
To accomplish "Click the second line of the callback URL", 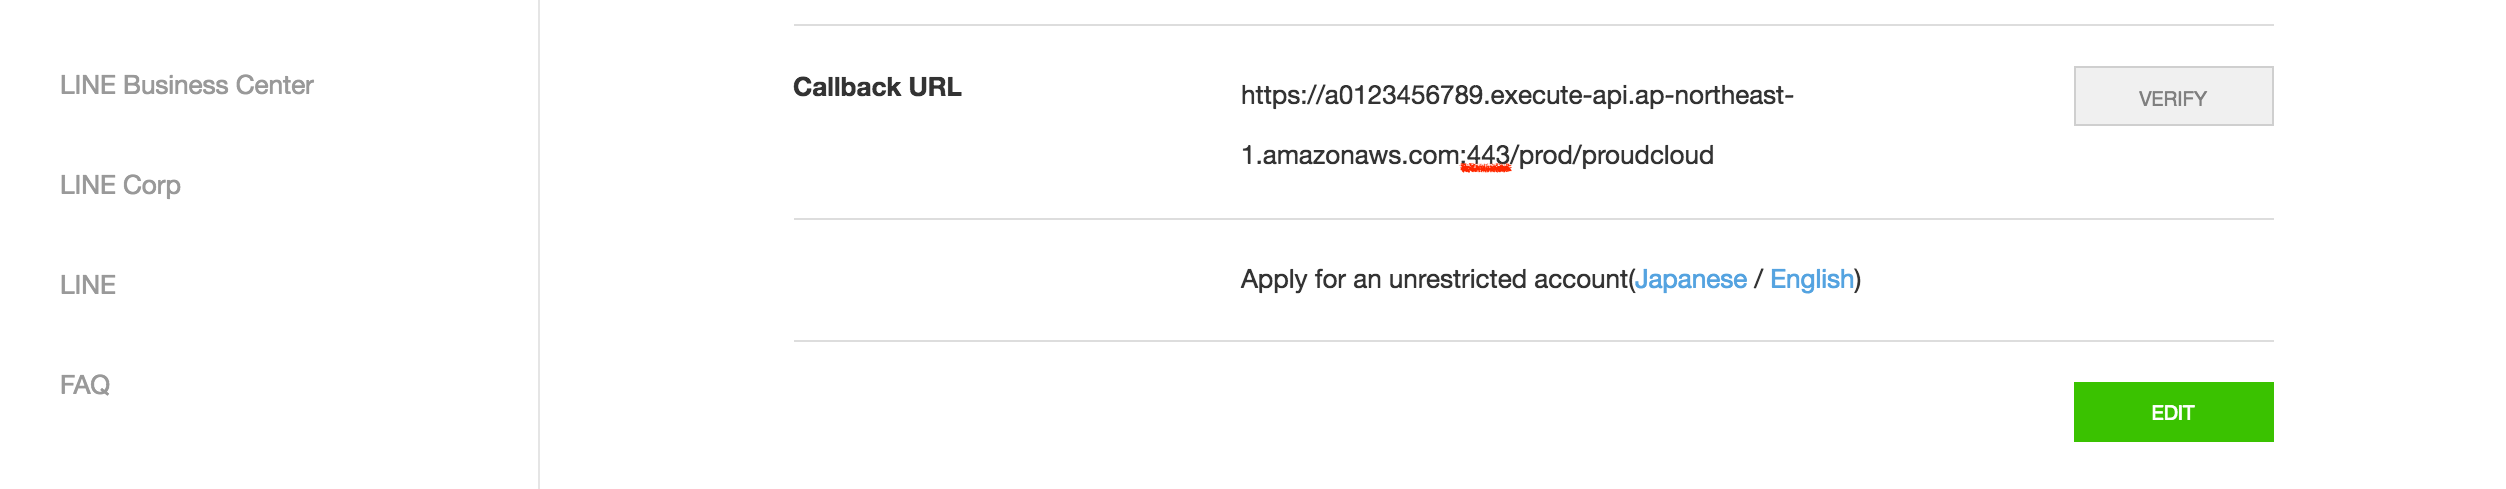I will pos(1476,155).
